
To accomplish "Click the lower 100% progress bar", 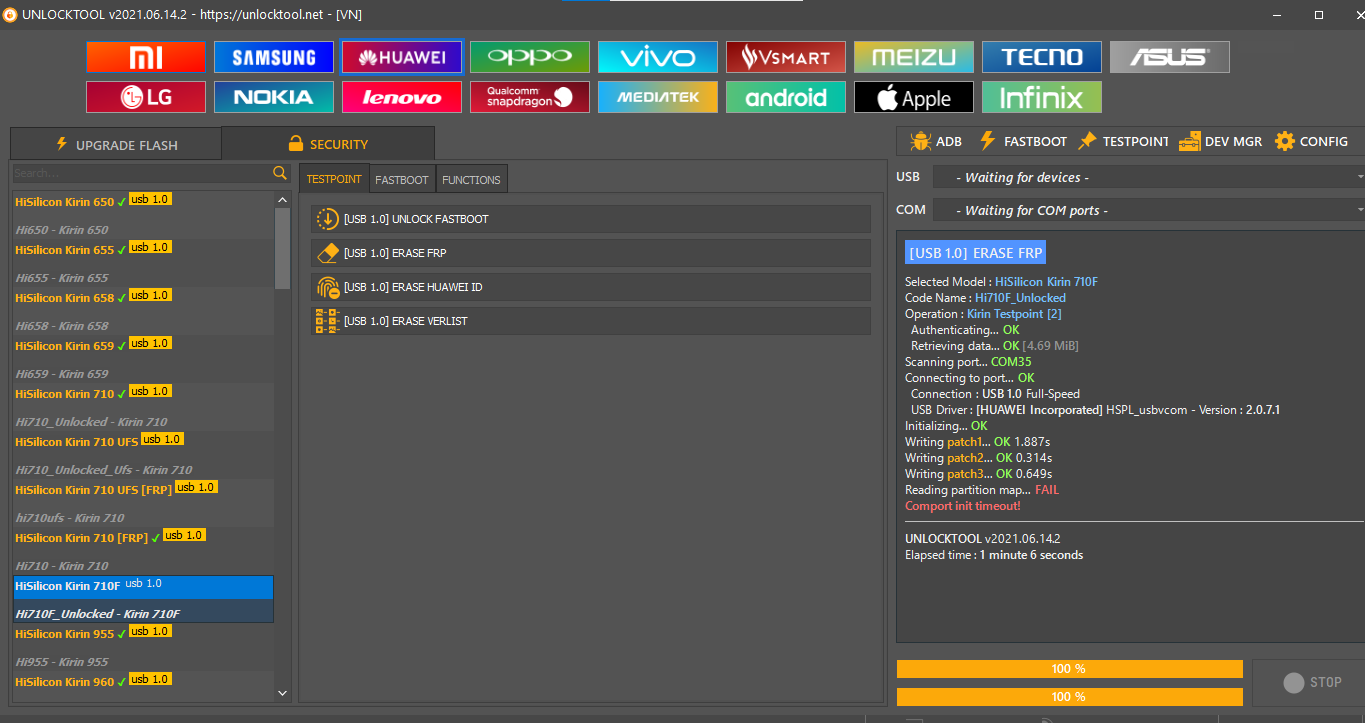I will point(1069,696).
